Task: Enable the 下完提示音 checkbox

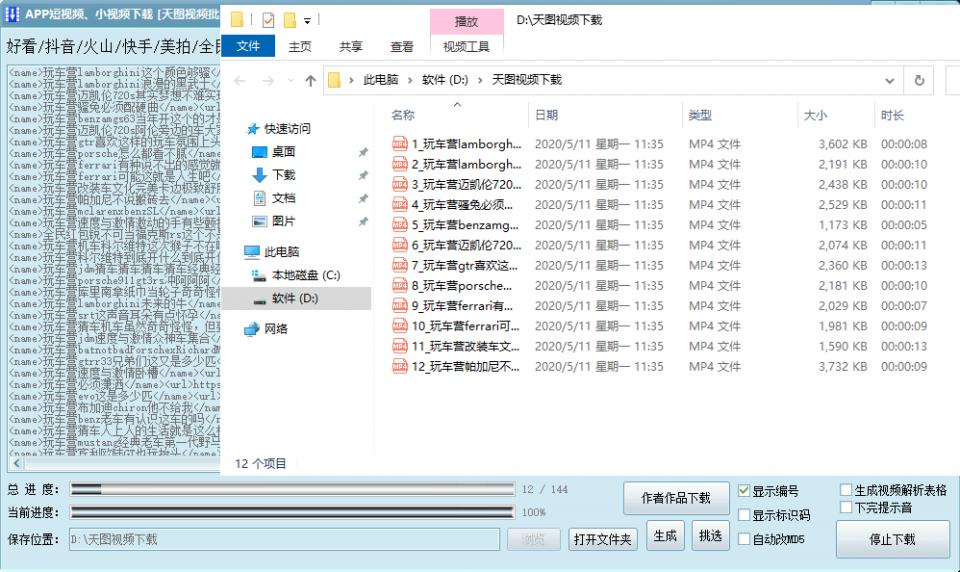Action: [846, 507]
